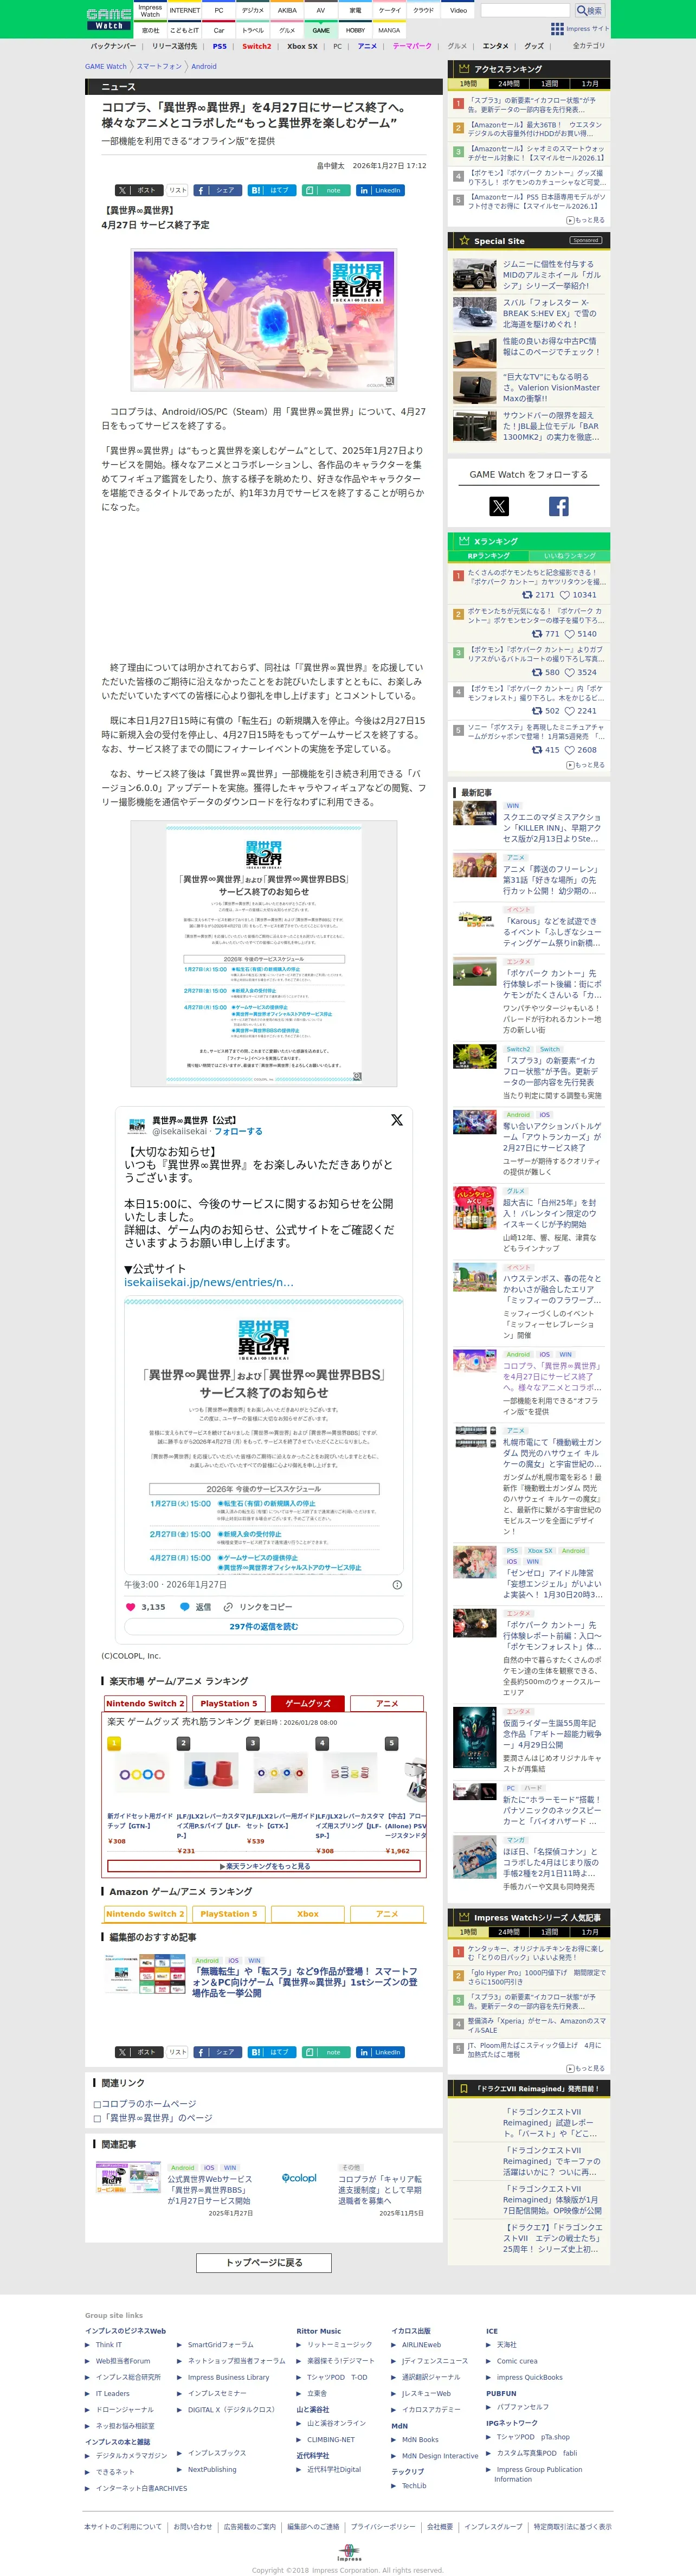Click フォローする in embedded tweet
This screenshot has height=2576, width=696.
[238, 1131]
